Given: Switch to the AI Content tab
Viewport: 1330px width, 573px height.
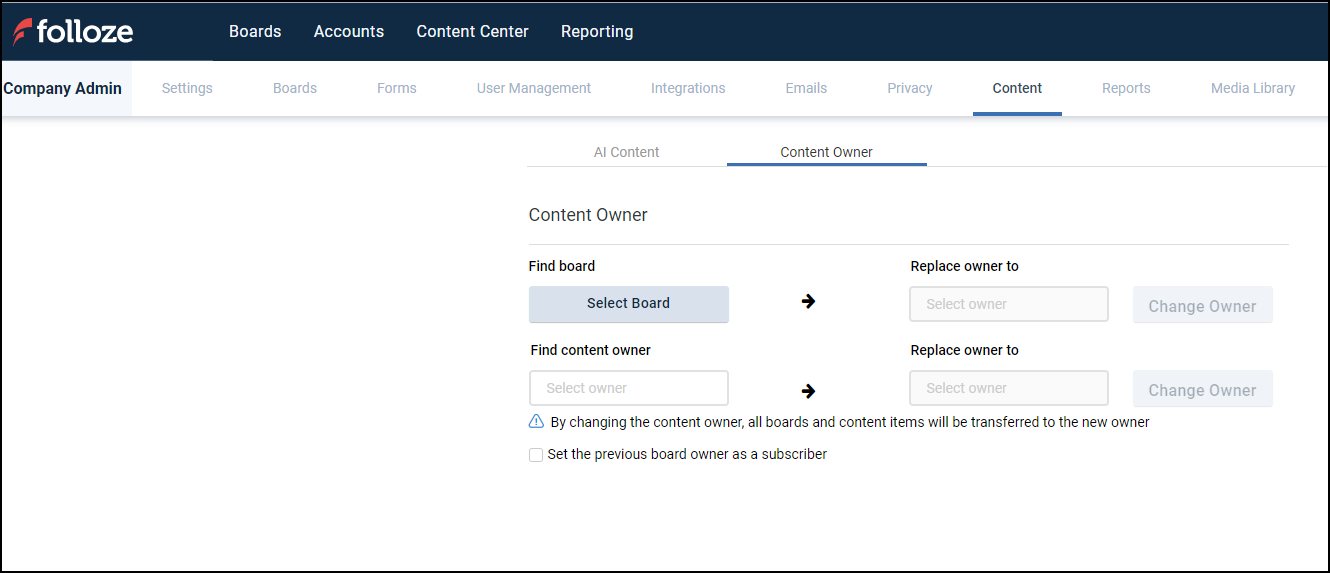Looking at the screenshot, I should coord(626,152).
